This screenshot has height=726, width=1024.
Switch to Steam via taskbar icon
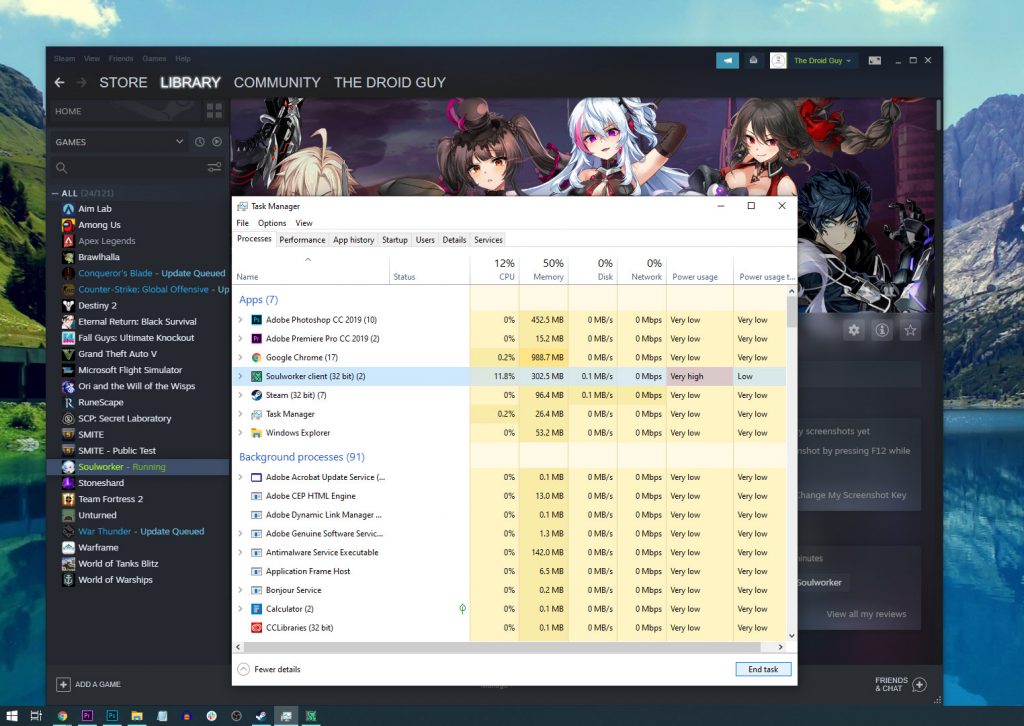[x=261, y=716]
